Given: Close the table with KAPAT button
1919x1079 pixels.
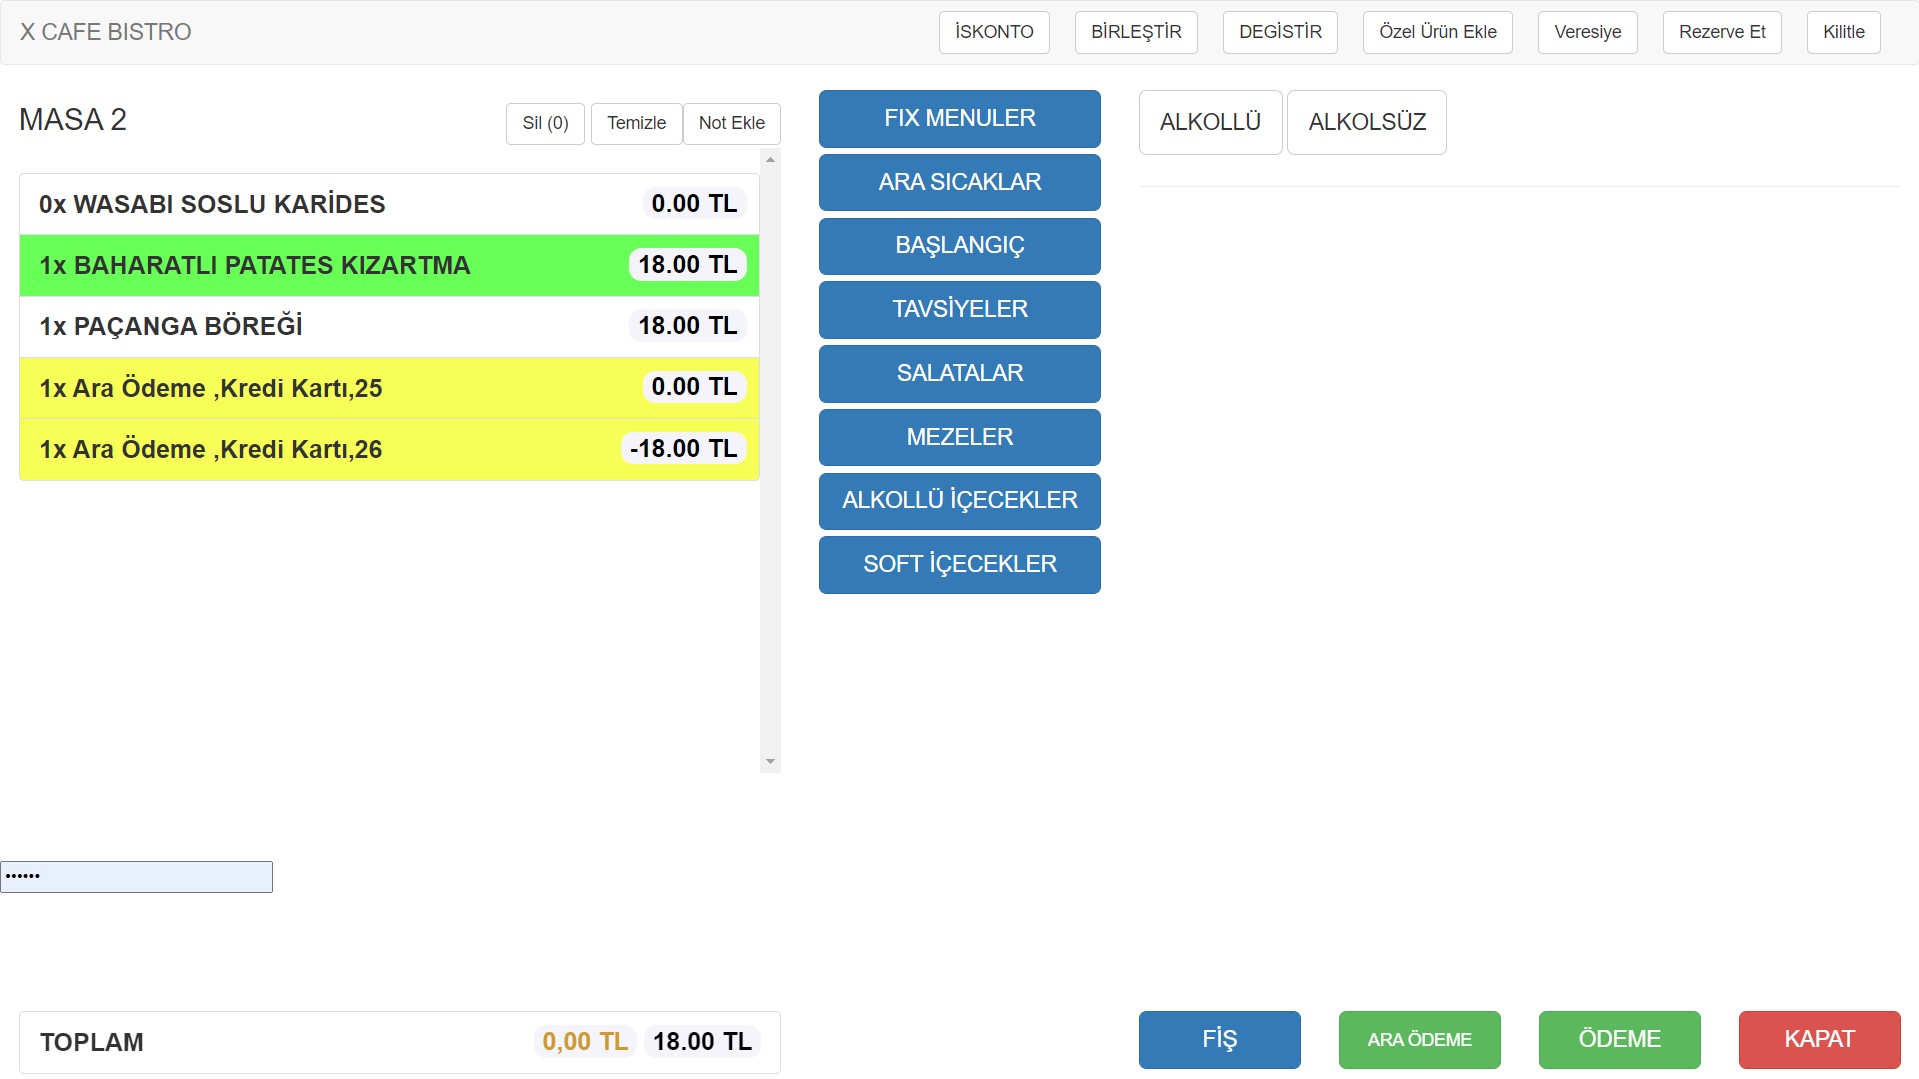Looking at the screenshot, I should [1819, 1039].
